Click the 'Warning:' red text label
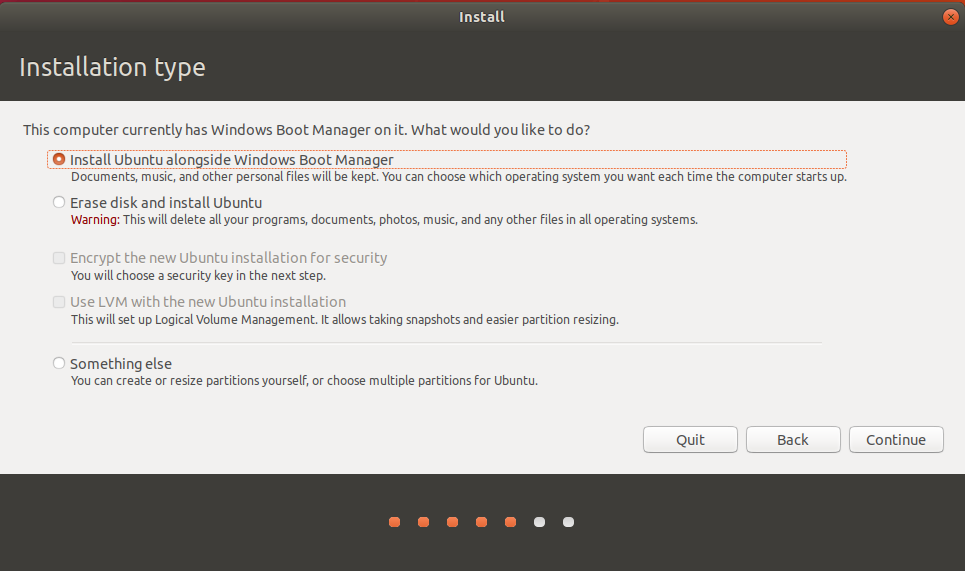965x571 pixels. click(x=95, y=220)
